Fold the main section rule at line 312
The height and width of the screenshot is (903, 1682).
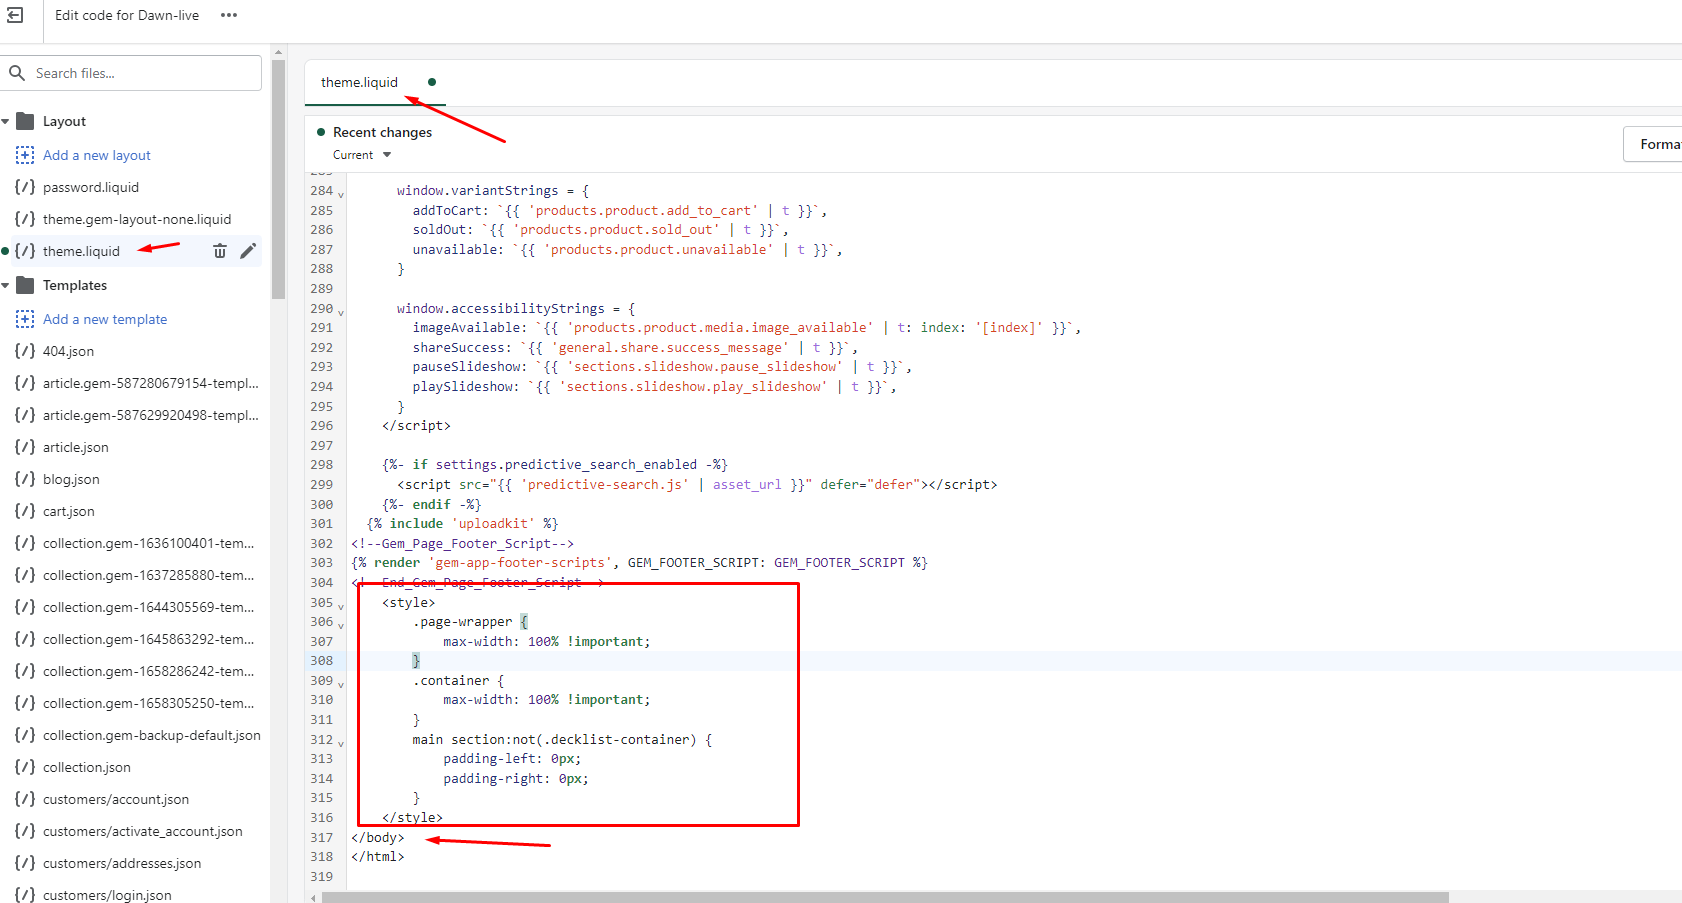pos(341,743)
